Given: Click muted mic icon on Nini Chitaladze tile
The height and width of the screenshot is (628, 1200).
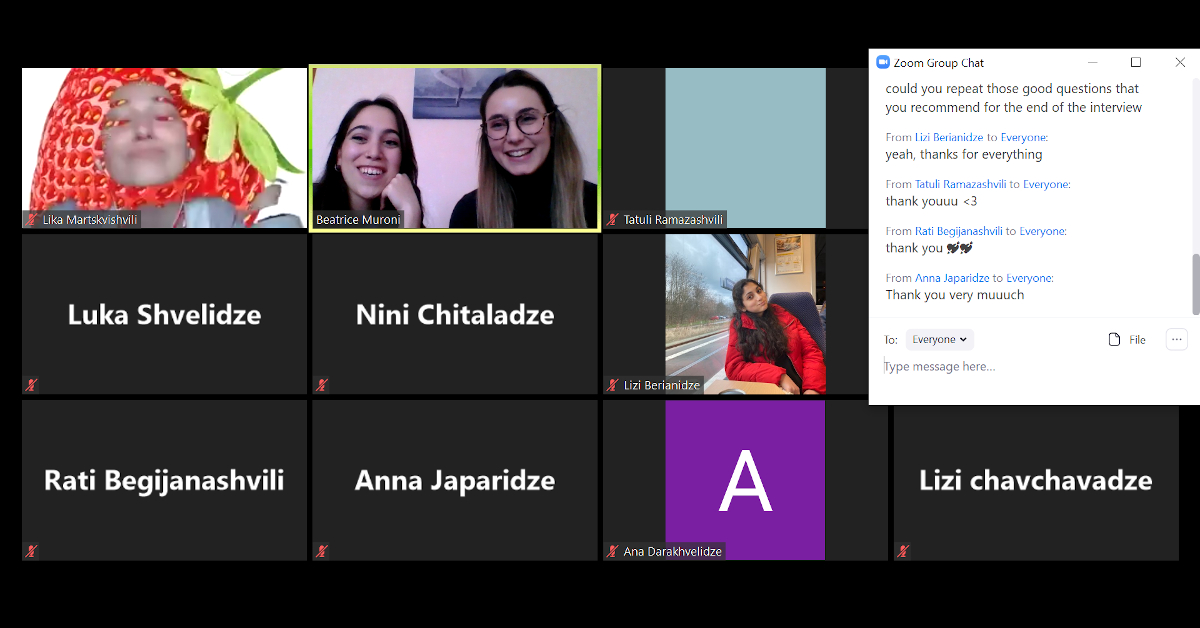Looking at the screenshot, I should (322, 384).
